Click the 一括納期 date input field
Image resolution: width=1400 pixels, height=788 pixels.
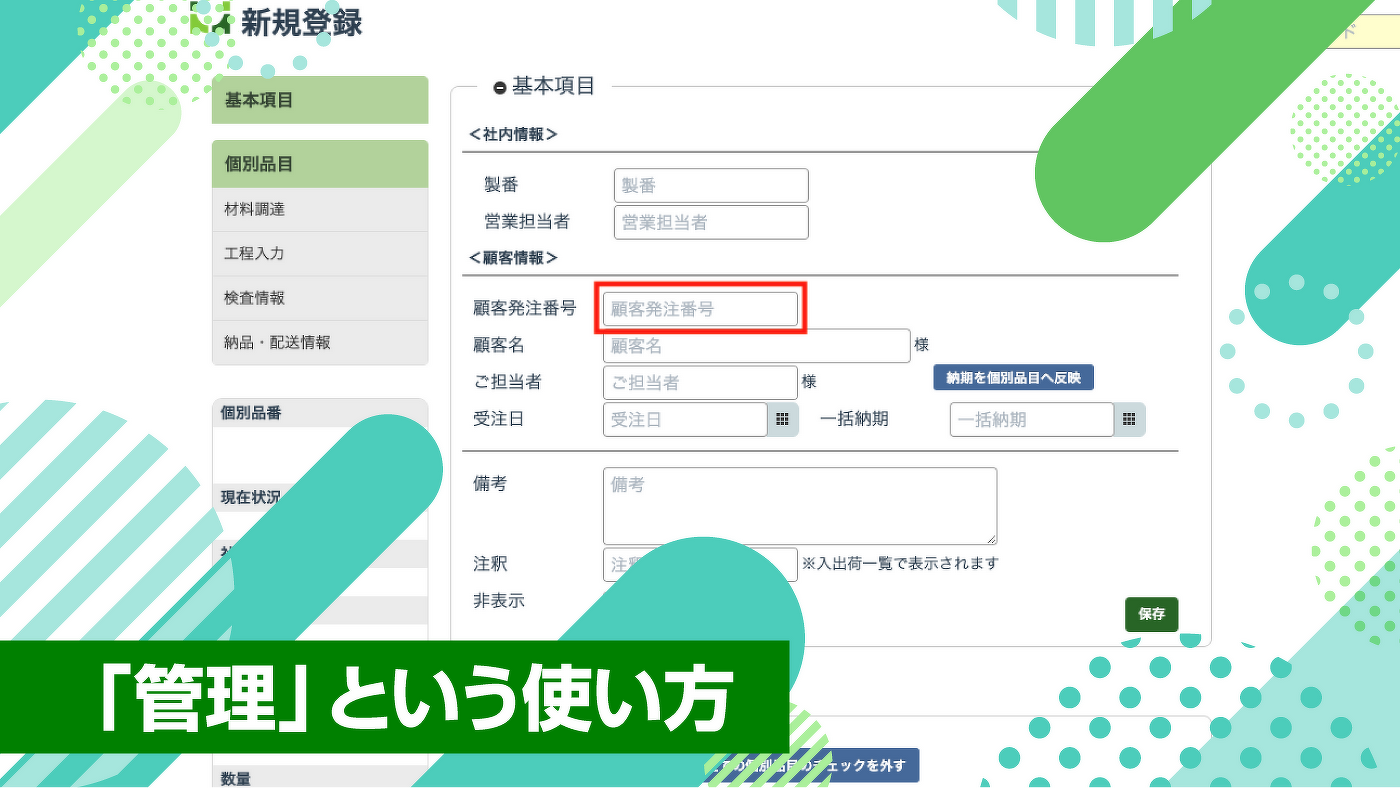(1031, 420)
